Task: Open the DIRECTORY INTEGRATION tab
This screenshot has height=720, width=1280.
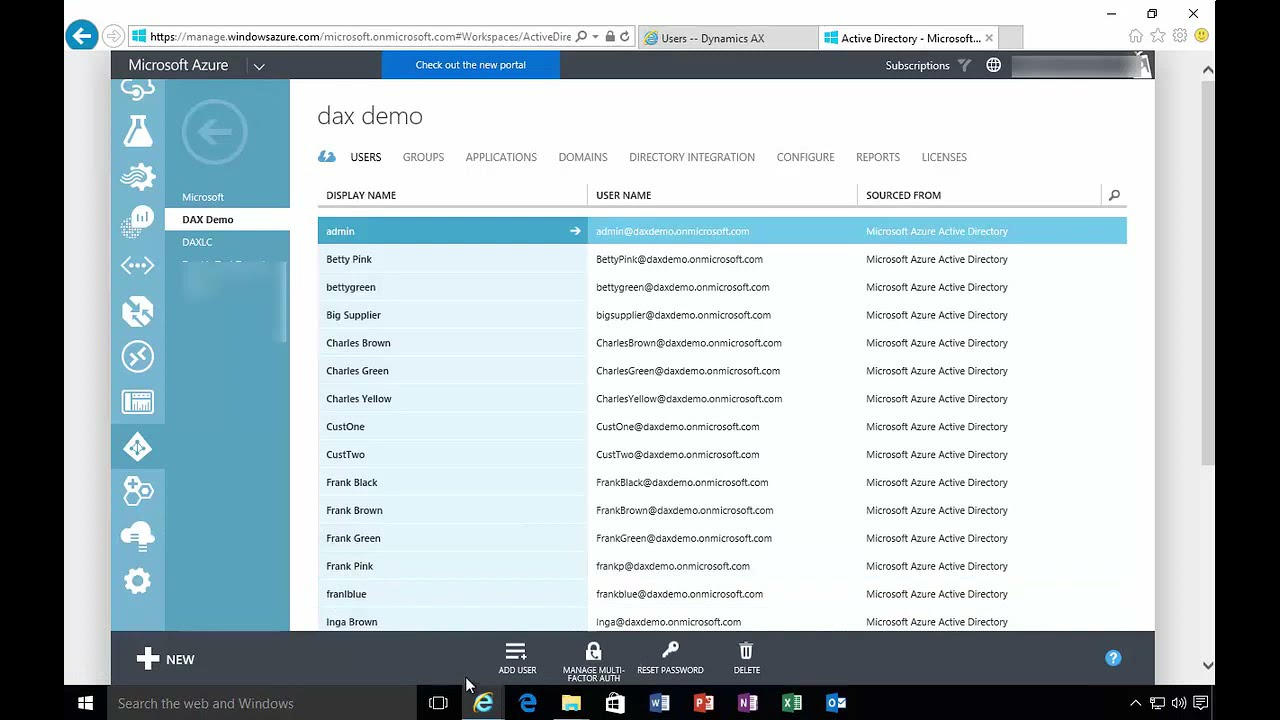Action: 692,157
